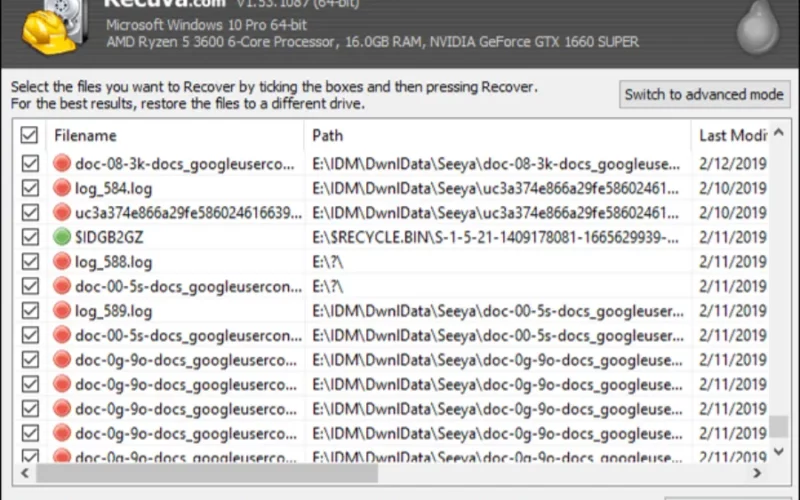Click the 2/11/2019 date of $IDGB2GZ

733,237
